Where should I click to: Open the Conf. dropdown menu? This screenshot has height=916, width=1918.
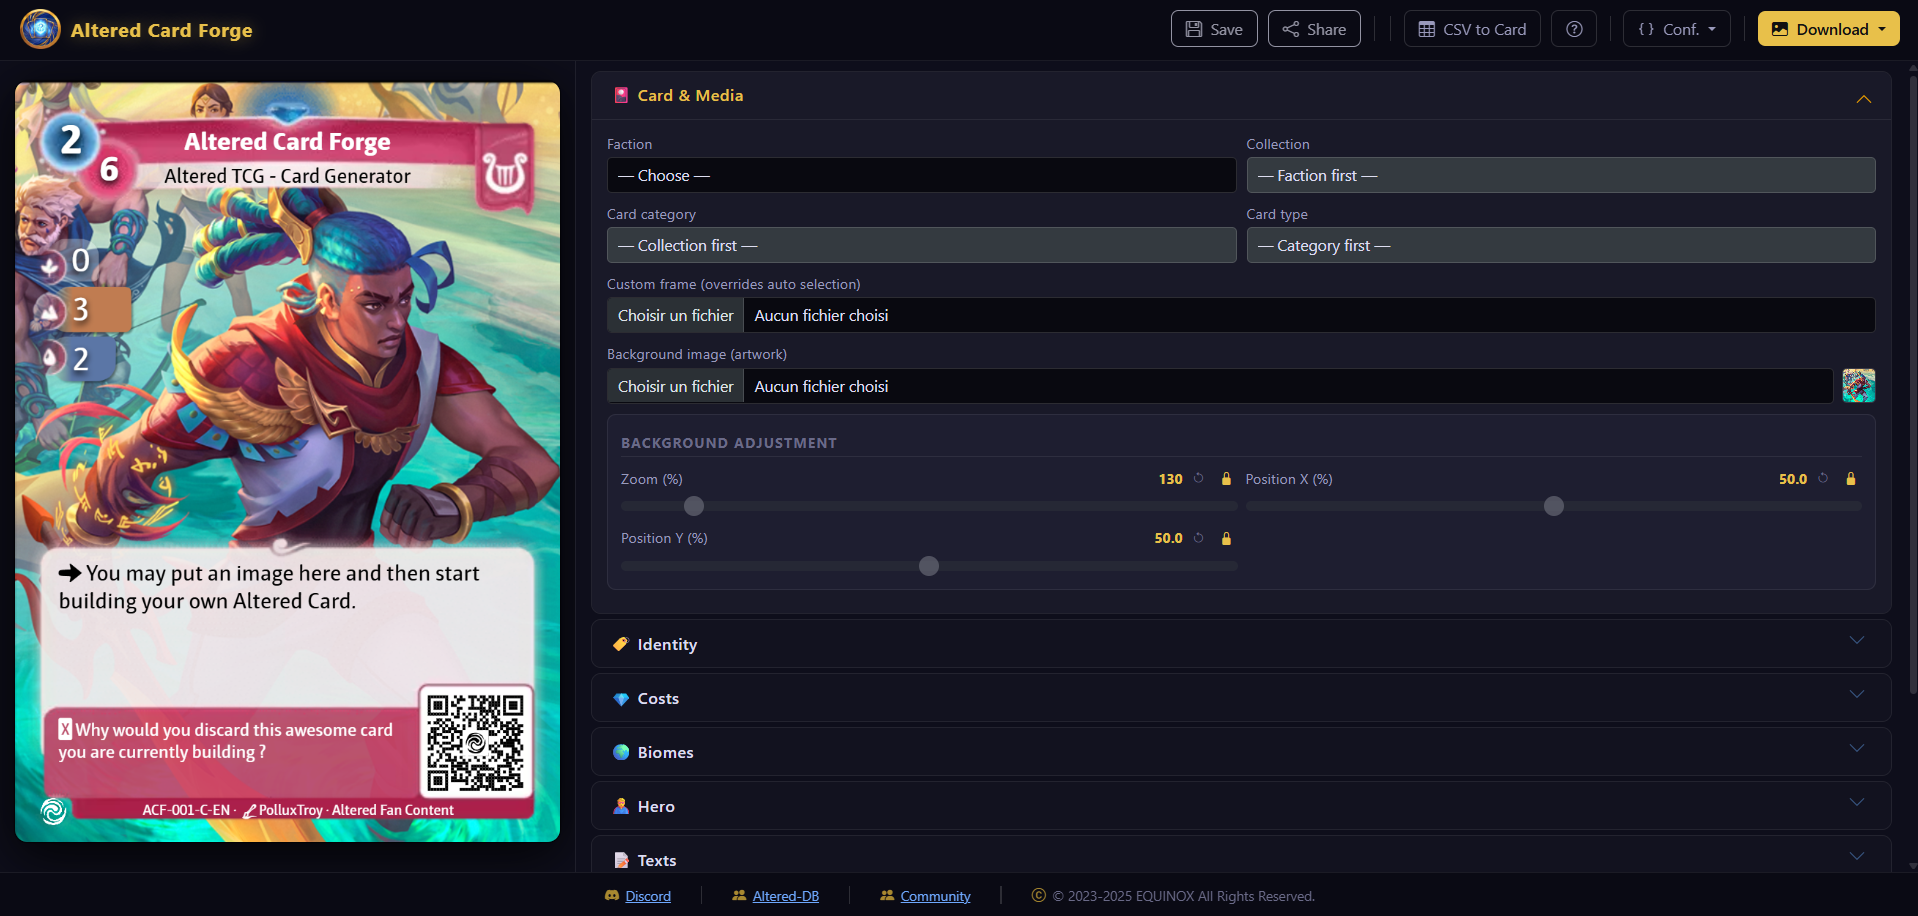[1677, 29]
